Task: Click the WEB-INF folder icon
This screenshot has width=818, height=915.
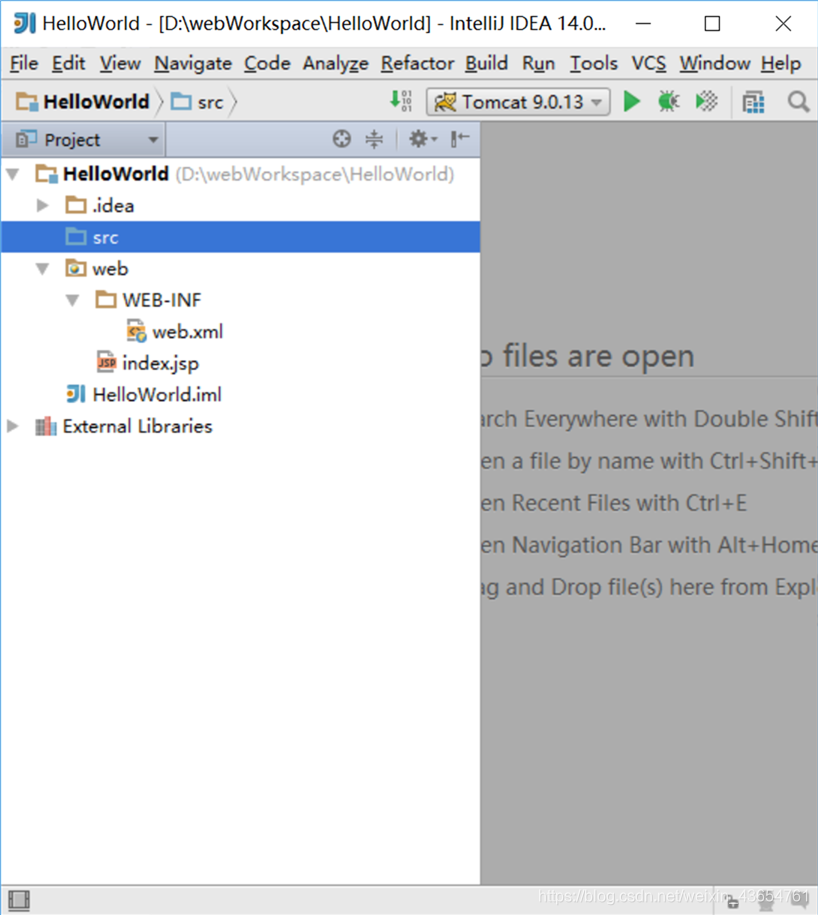Action: click(x=106, y=300)
